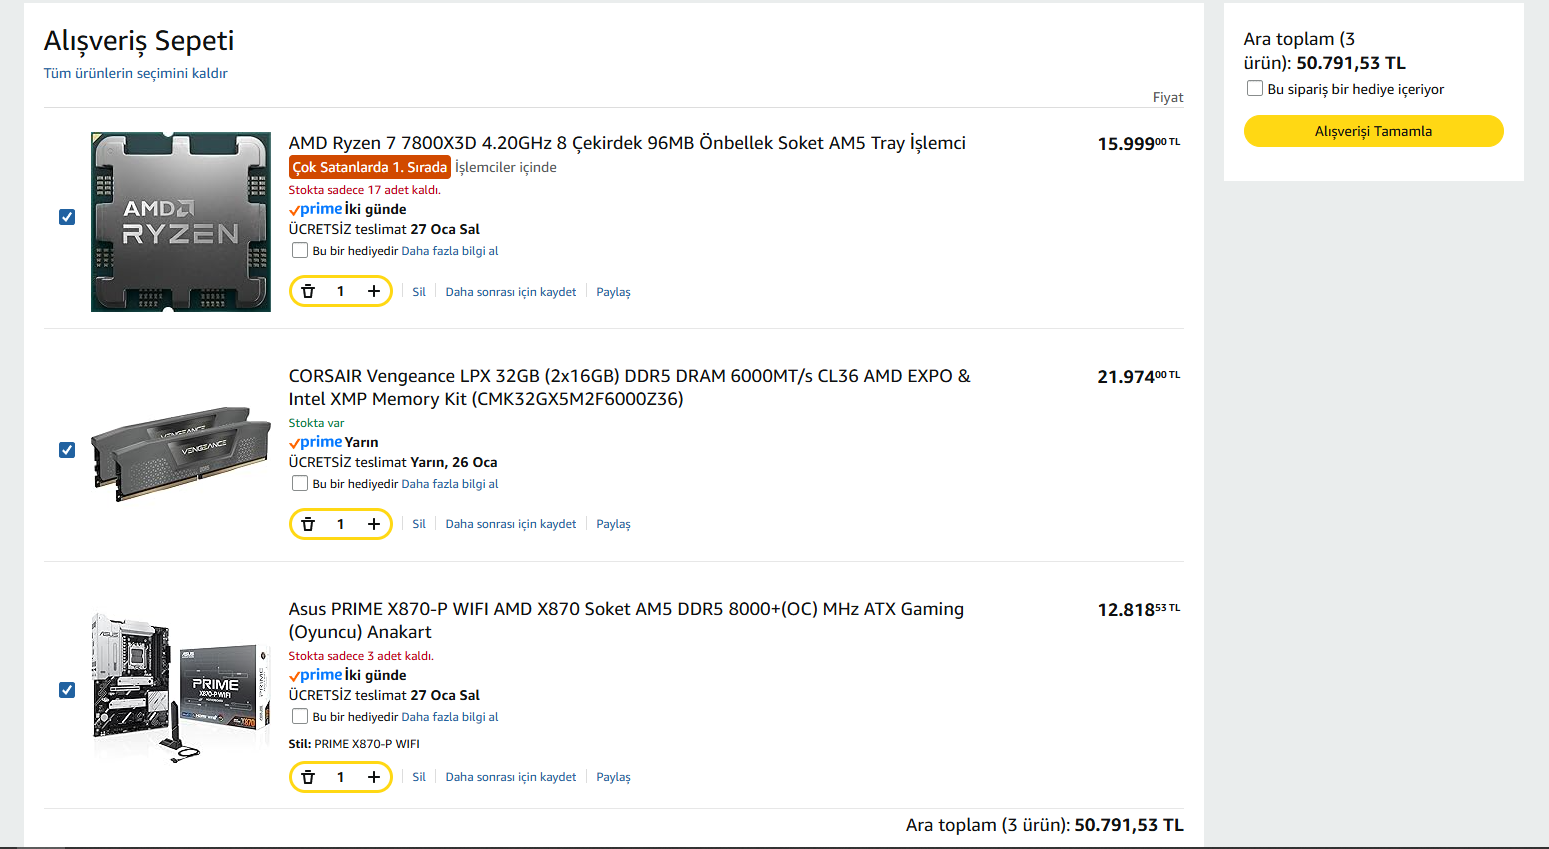Click 'Sil' for CORSAIR Vengeance memory
The width and height of the screenshot is (1549, 849).
pyautogui.click(x=419, y=524)
